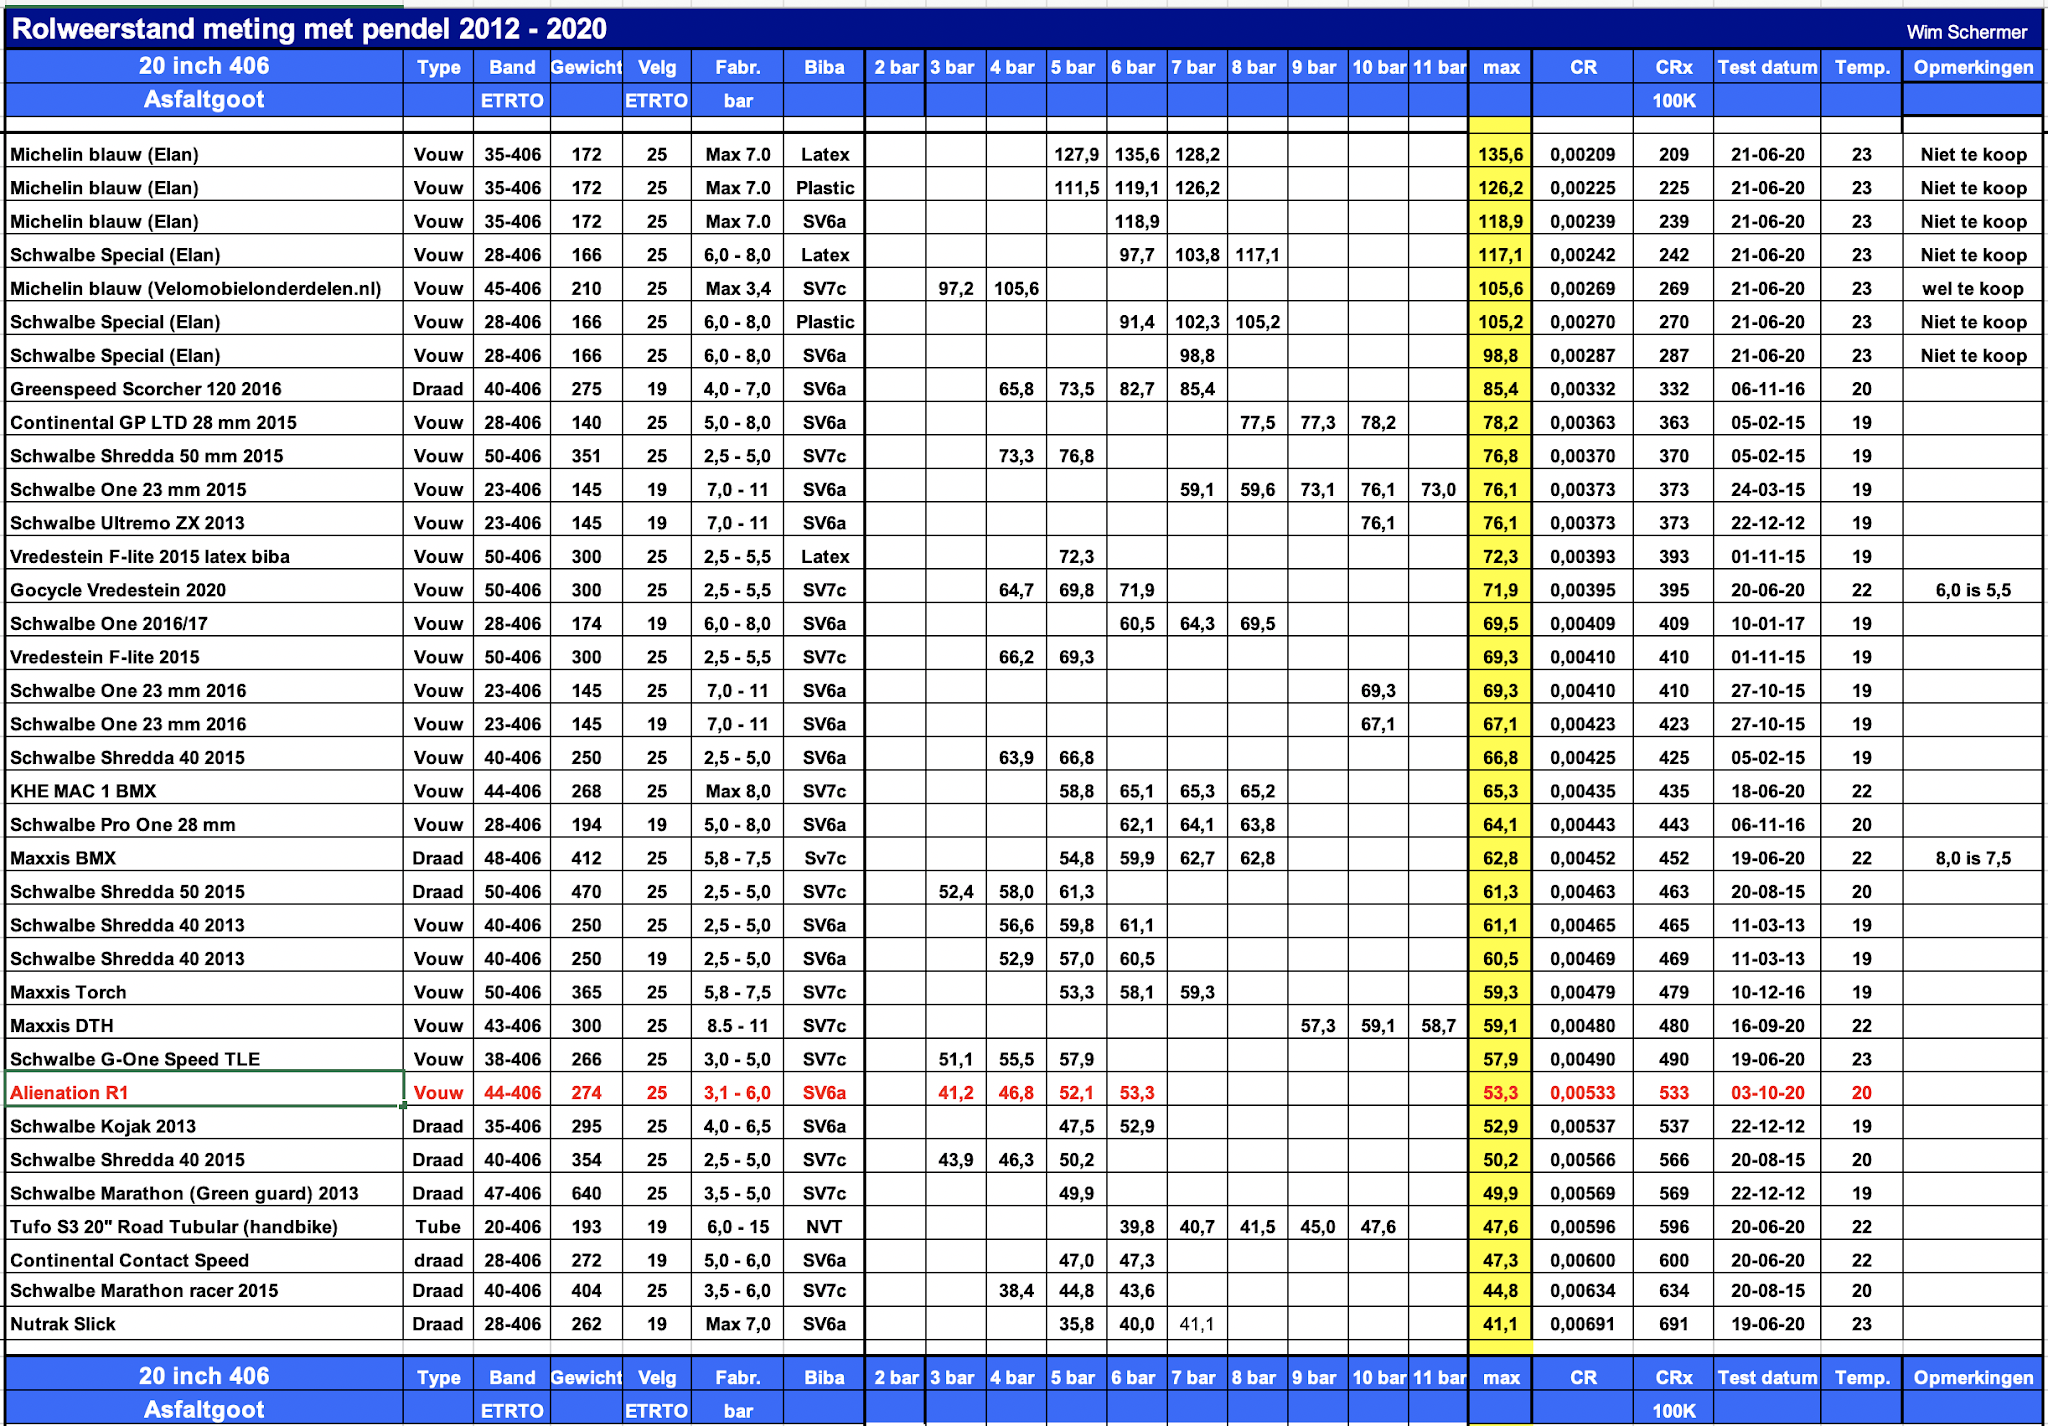Image resolution: width=2048 pixels, height=1426 pixels.
Task: Click yellow max cell showing 135,6
Action: point(1500,154)
